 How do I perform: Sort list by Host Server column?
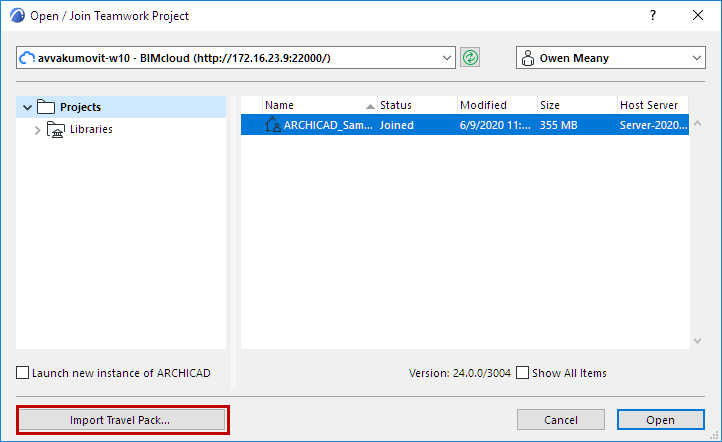click(x=652, y=105)
